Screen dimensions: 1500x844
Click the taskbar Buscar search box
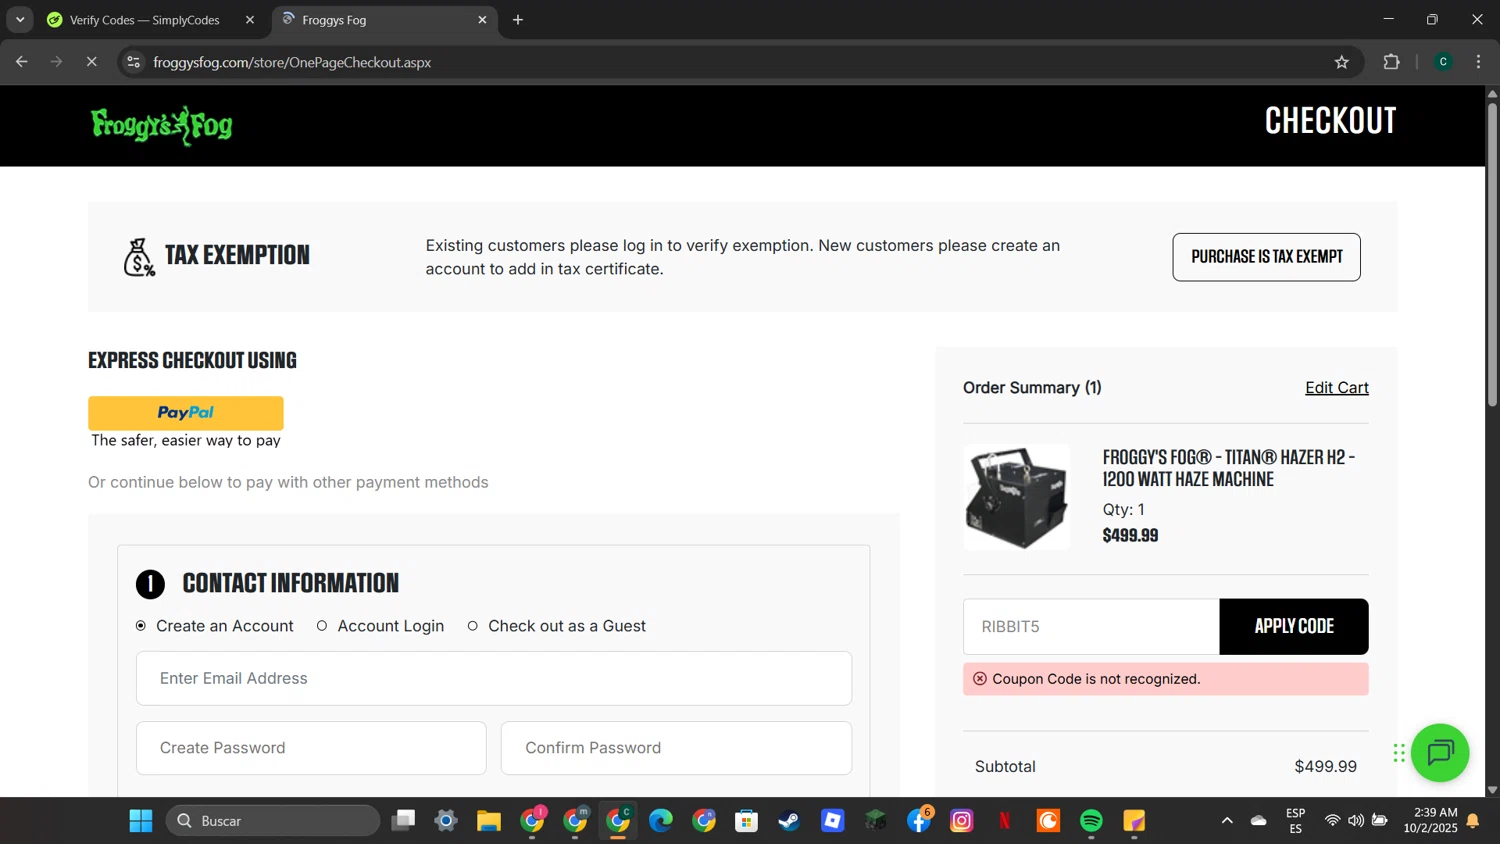(273, 821)
